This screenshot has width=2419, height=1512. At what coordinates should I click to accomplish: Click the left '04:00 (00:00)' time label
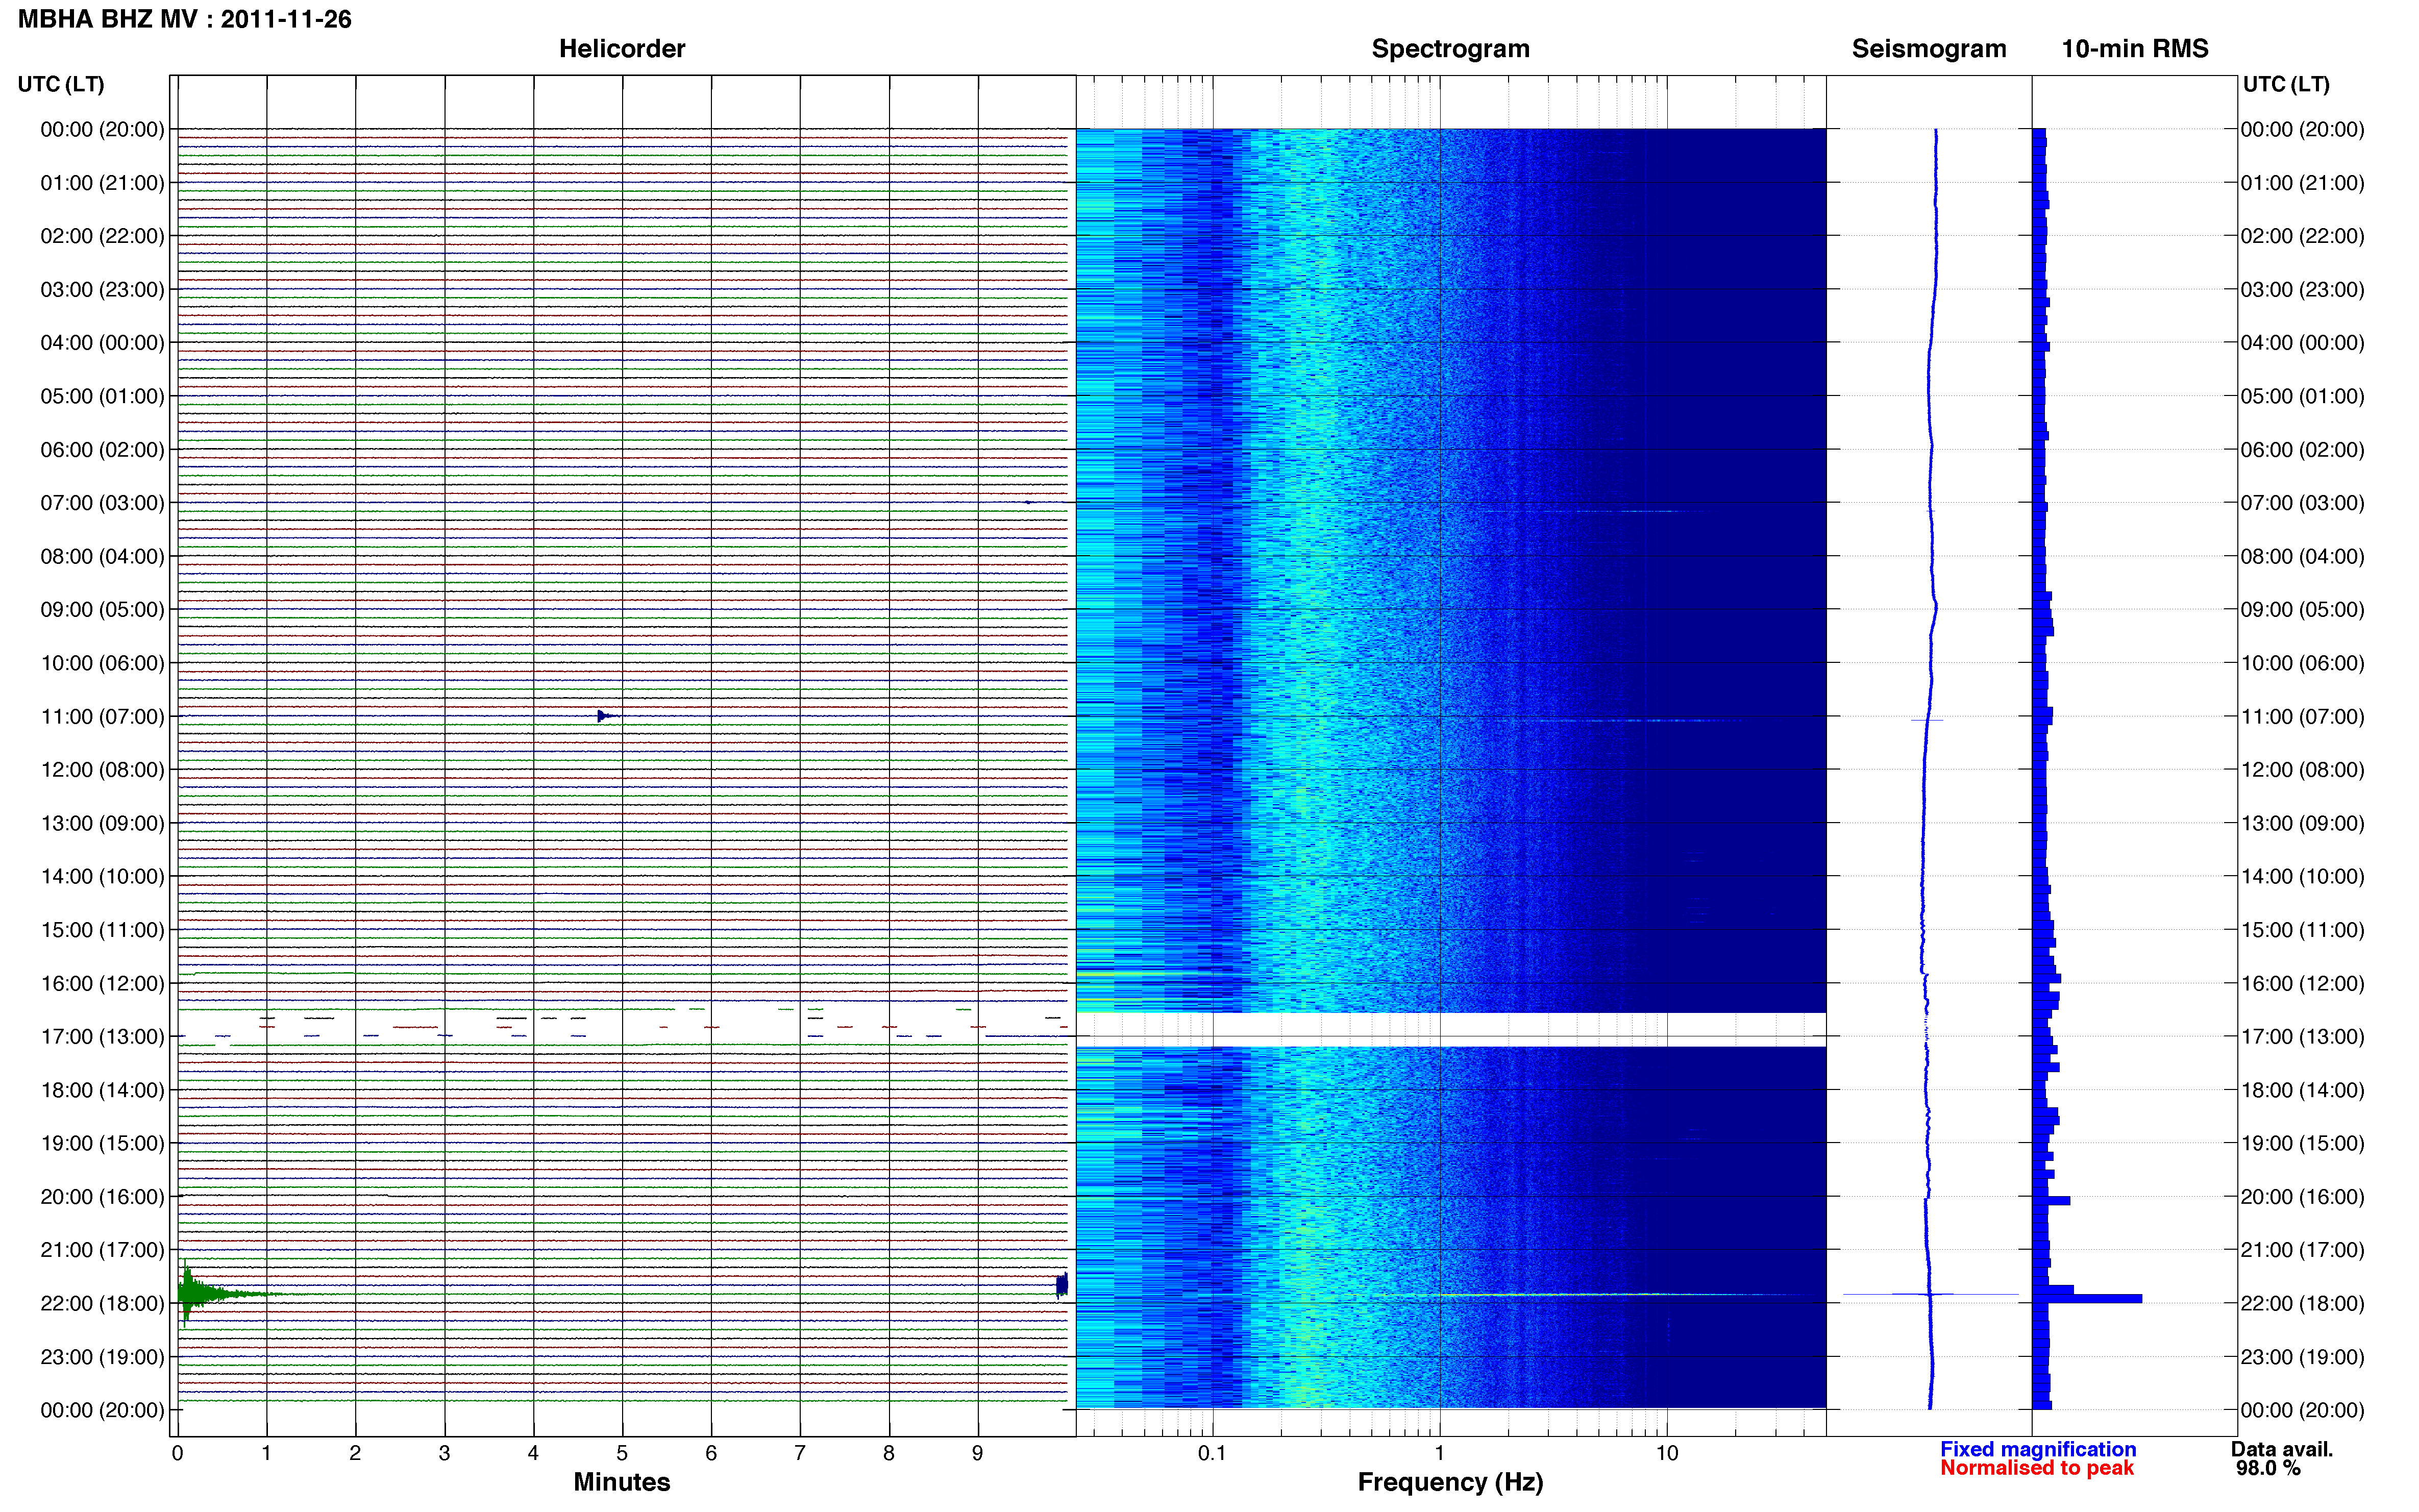click(102, 343)
